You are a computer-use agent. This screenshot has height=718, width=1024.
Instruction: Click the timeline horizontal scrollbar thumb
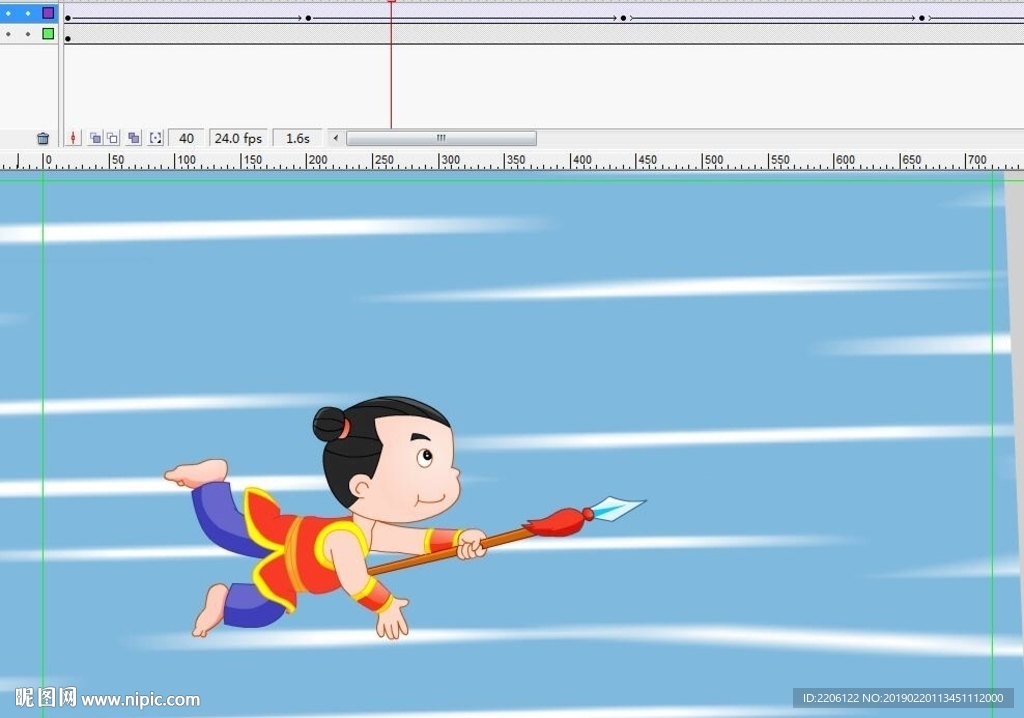[x=441, y=138]
